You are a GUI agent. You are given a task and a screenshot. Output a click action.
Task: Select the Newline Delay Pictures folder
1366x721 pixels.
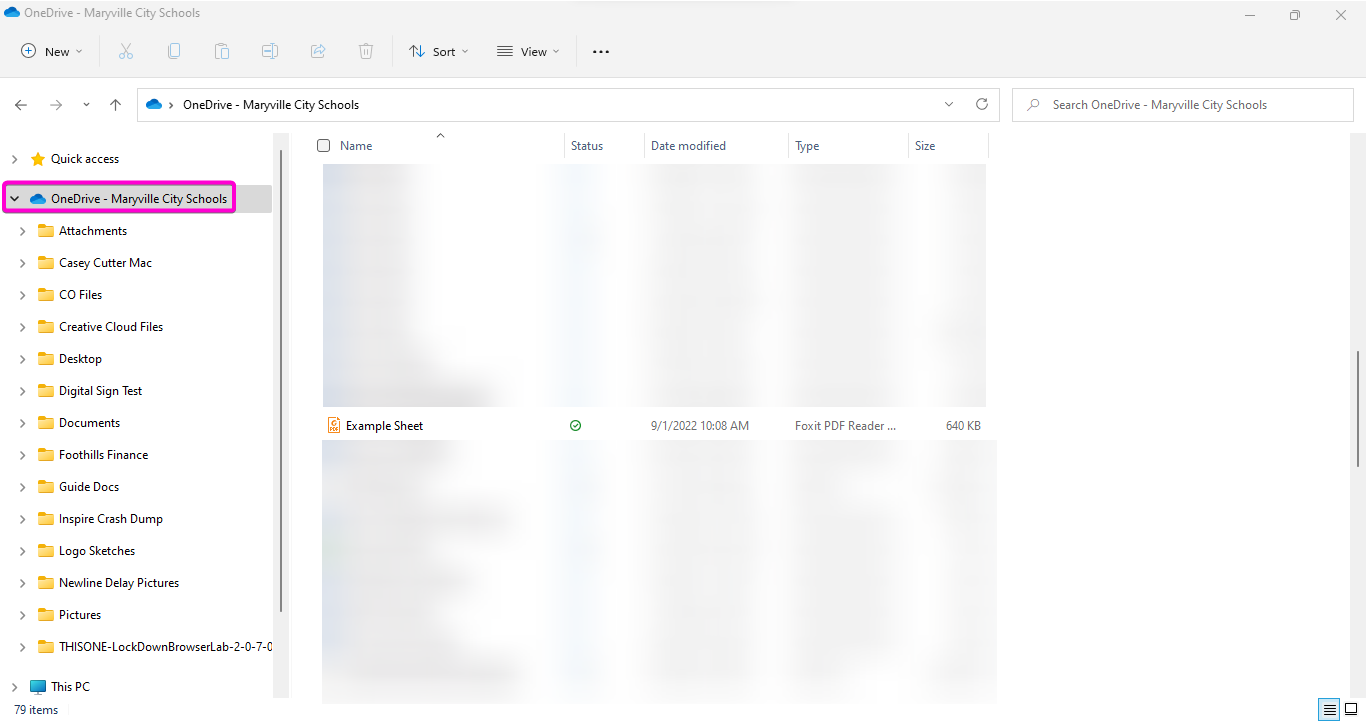pyautogui.click(x=119, y=583)
